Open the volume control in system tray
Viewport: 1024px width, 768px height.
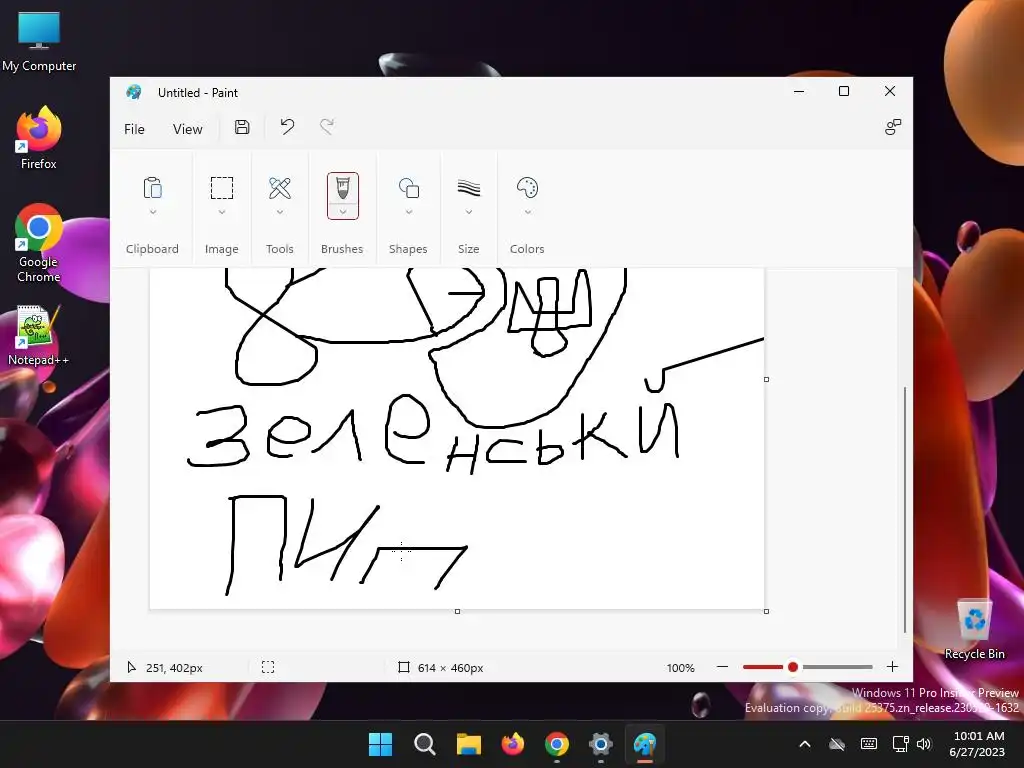click(923, 744)
